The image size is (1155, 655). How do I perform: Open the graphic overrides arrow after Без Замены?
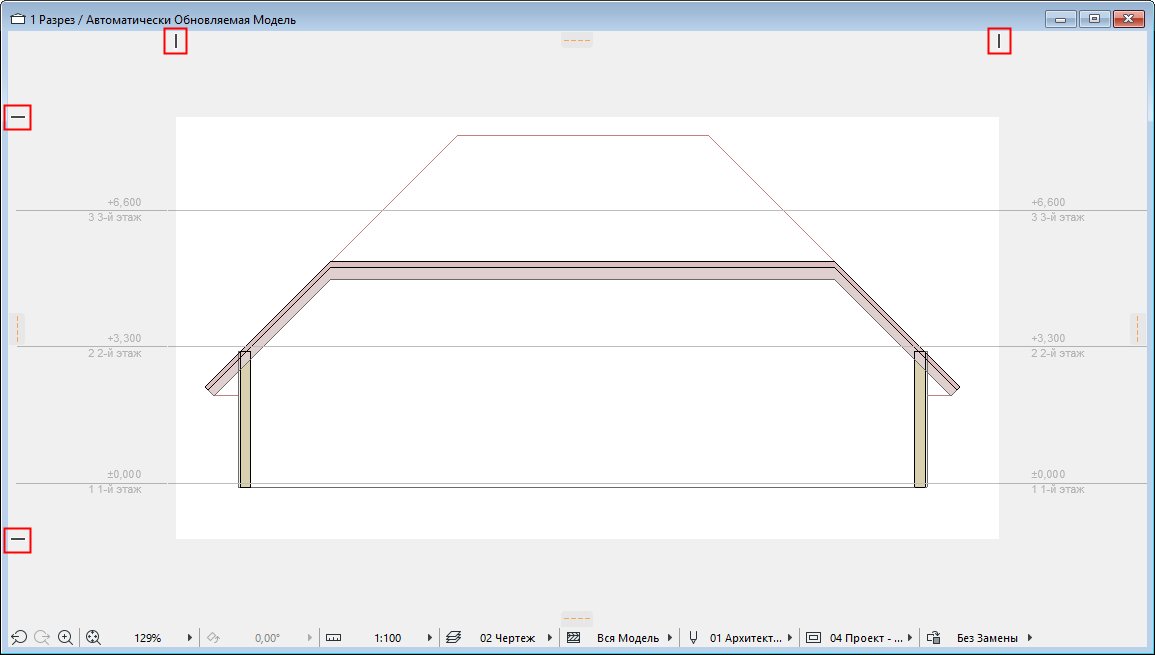pyautogui.click(x=1030, y=637)
